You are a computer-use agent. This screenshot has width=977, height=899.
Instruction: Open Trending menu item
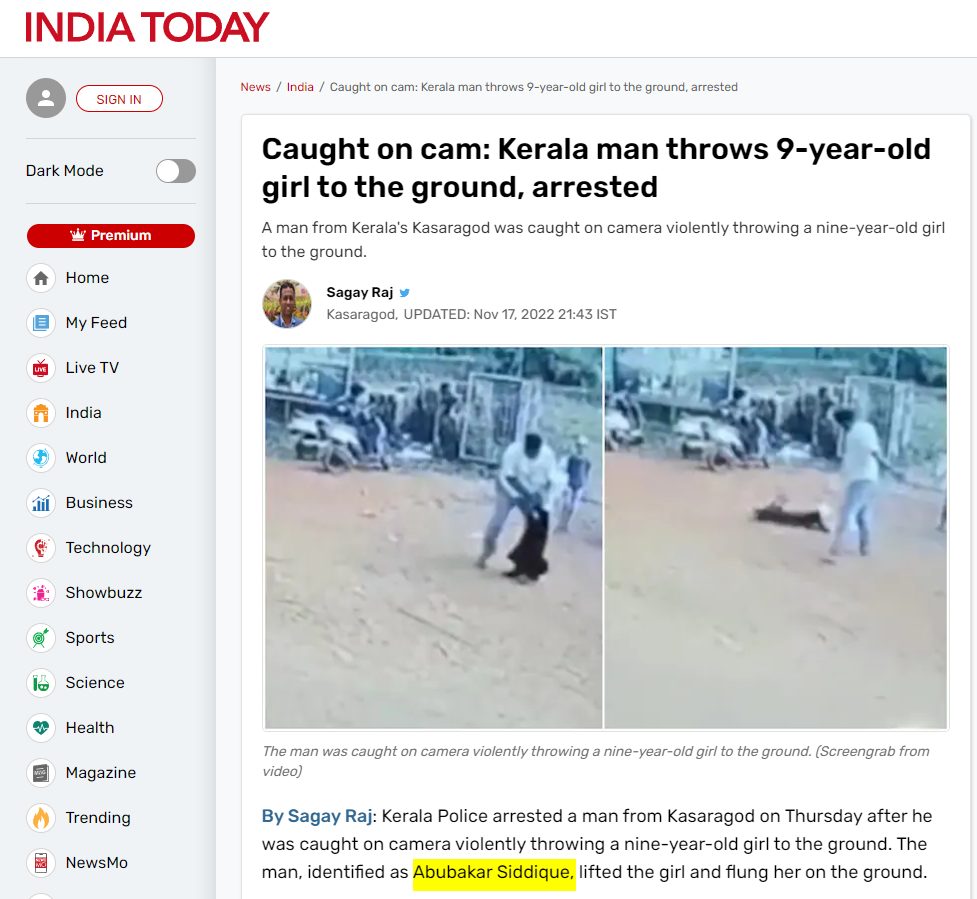pyautogui.click(x=98, y=817)
